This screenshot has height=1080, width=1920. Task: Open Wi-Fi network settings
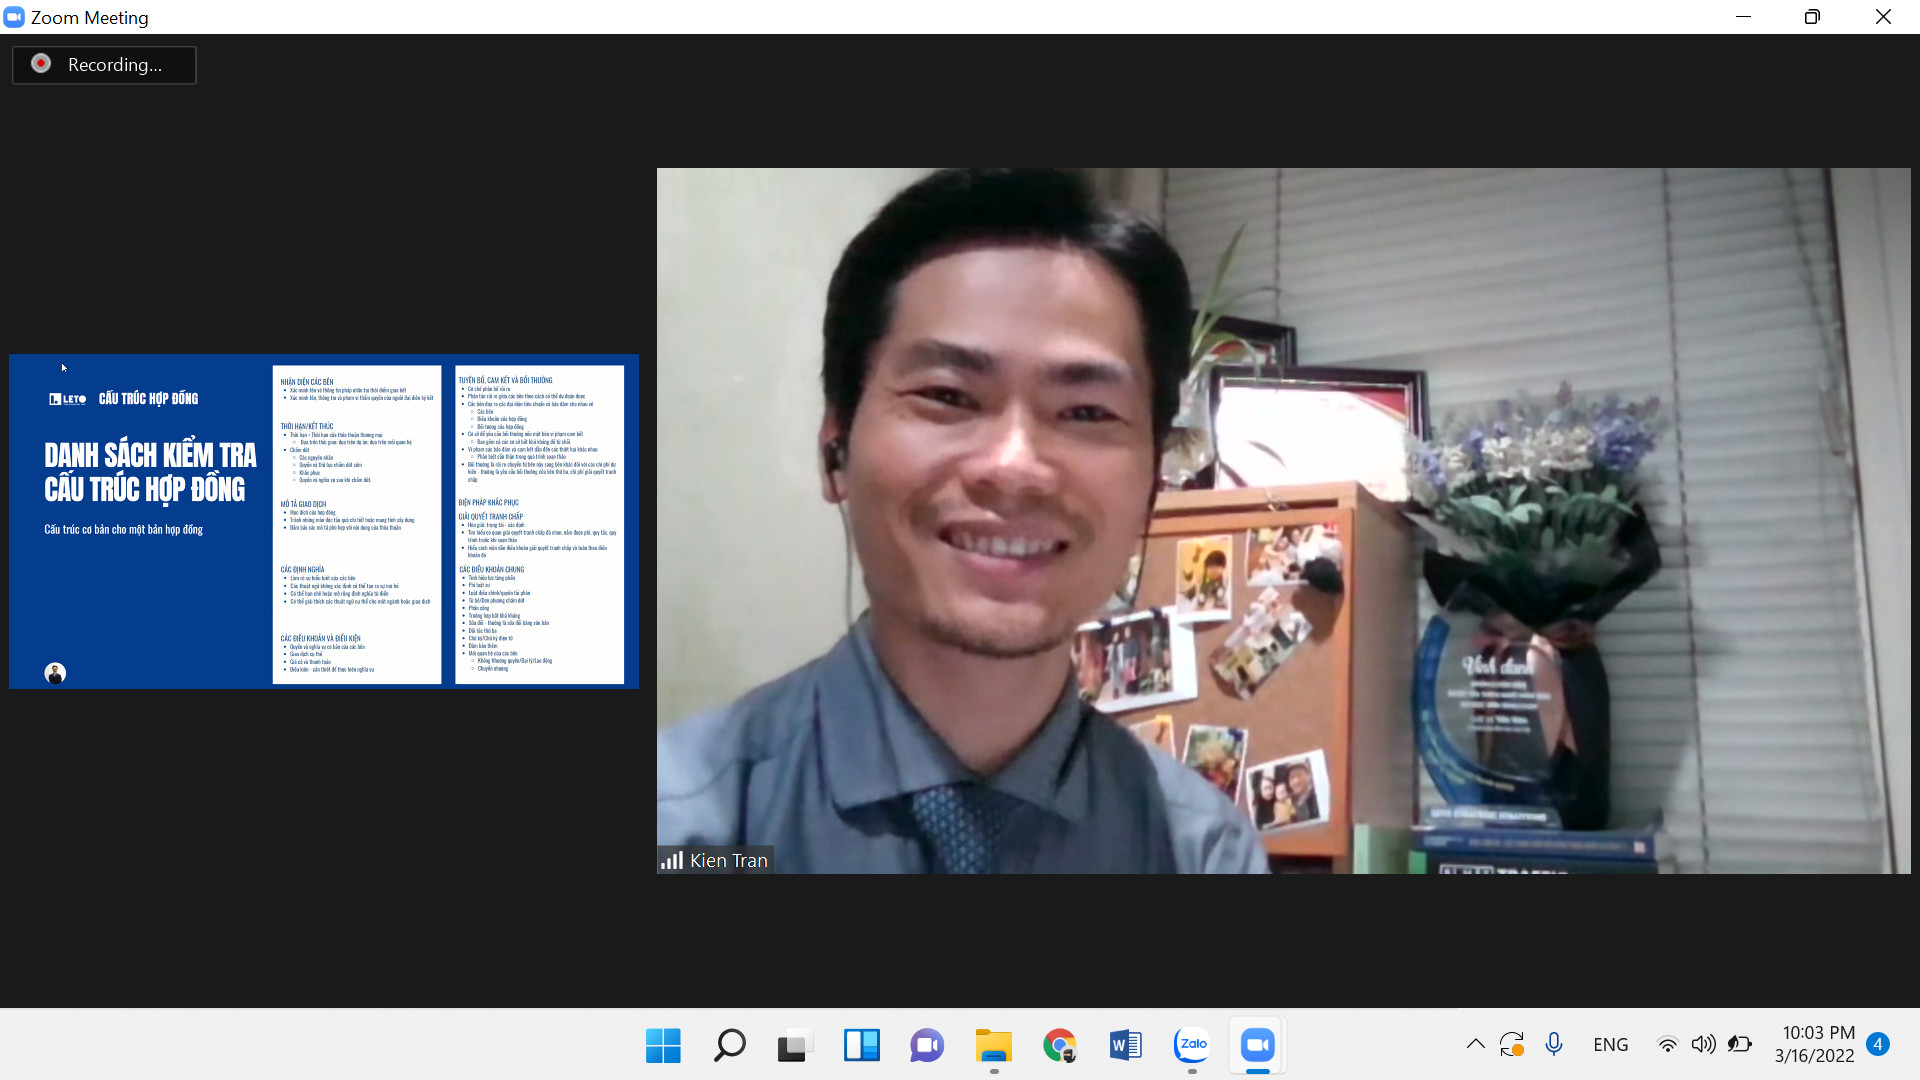pyautogui.click(x=1667, y=1045)
